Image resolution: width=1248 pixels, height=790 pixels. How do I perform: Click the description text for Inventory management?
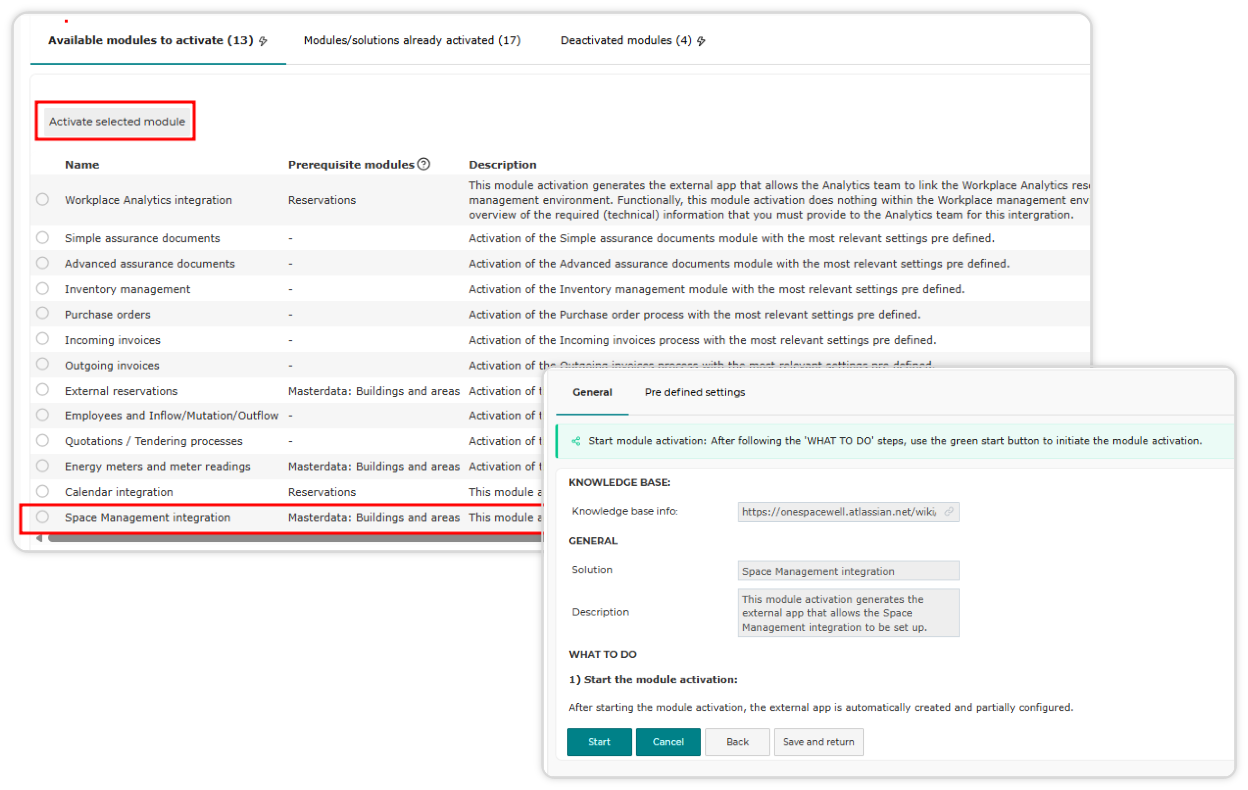coord(717,289)
